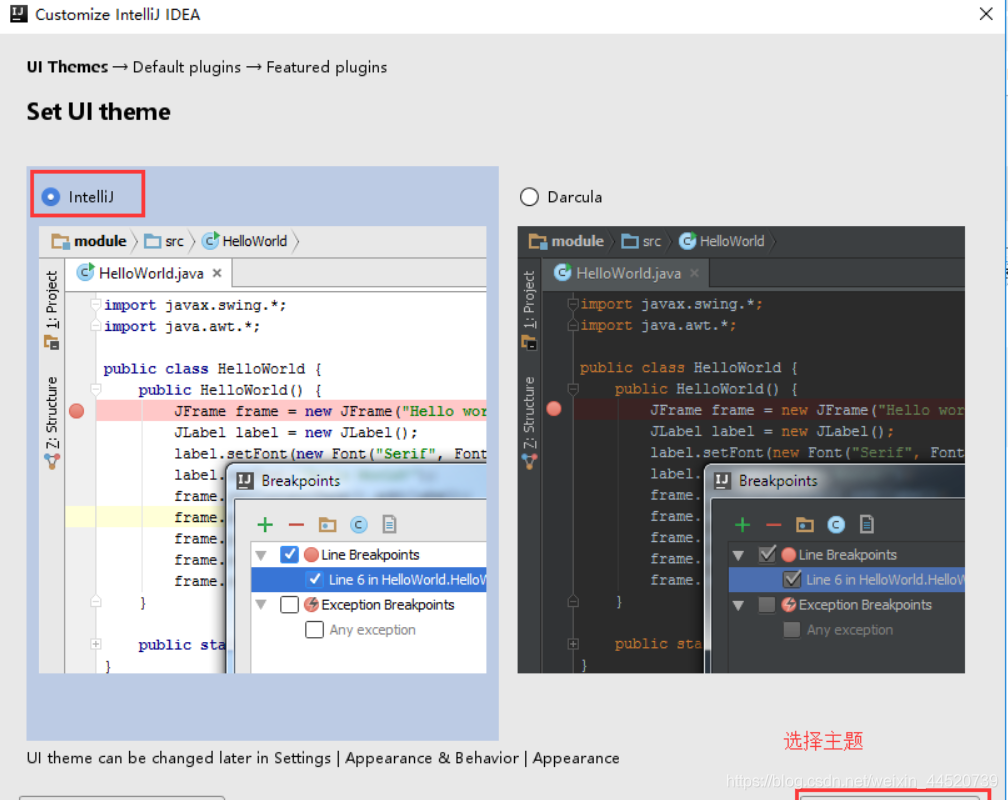Image resolution: width=1008 pixels, height=800 pixels.
Task: Collapse Exception Breakpoints node in Darcula preview
Action: [738, 605]
